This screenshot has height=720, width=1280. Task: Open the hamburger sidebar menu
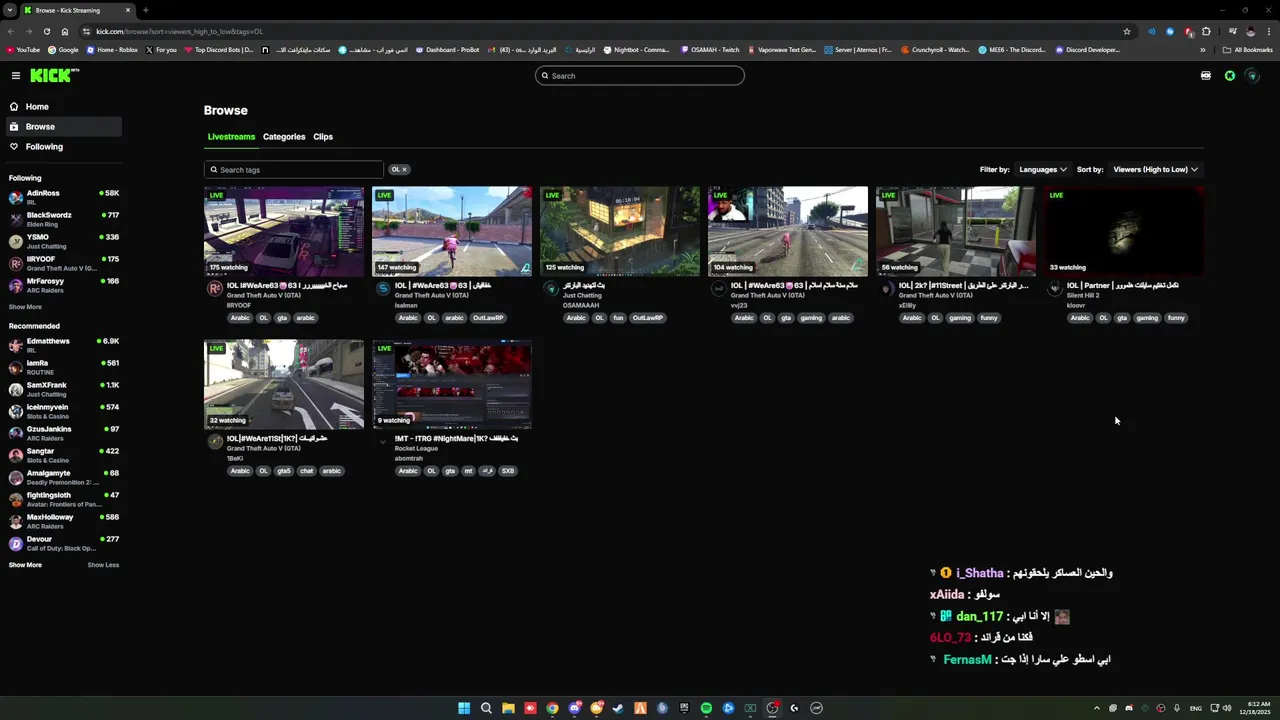coord(16,76)
